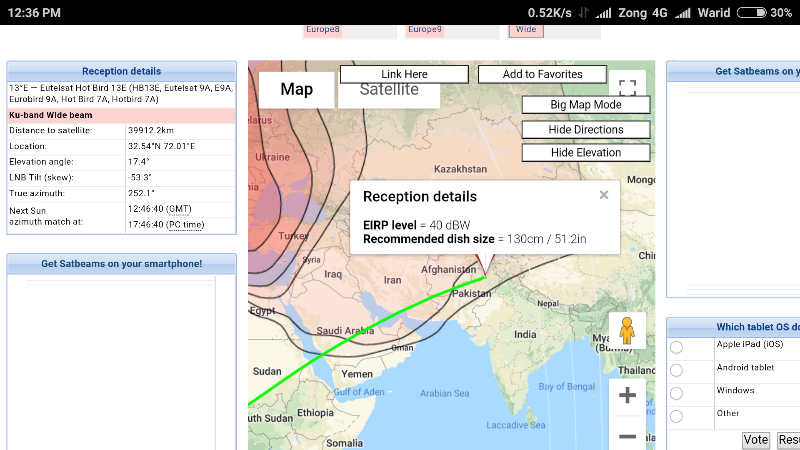Switch to Map view tab

[296, 89]
